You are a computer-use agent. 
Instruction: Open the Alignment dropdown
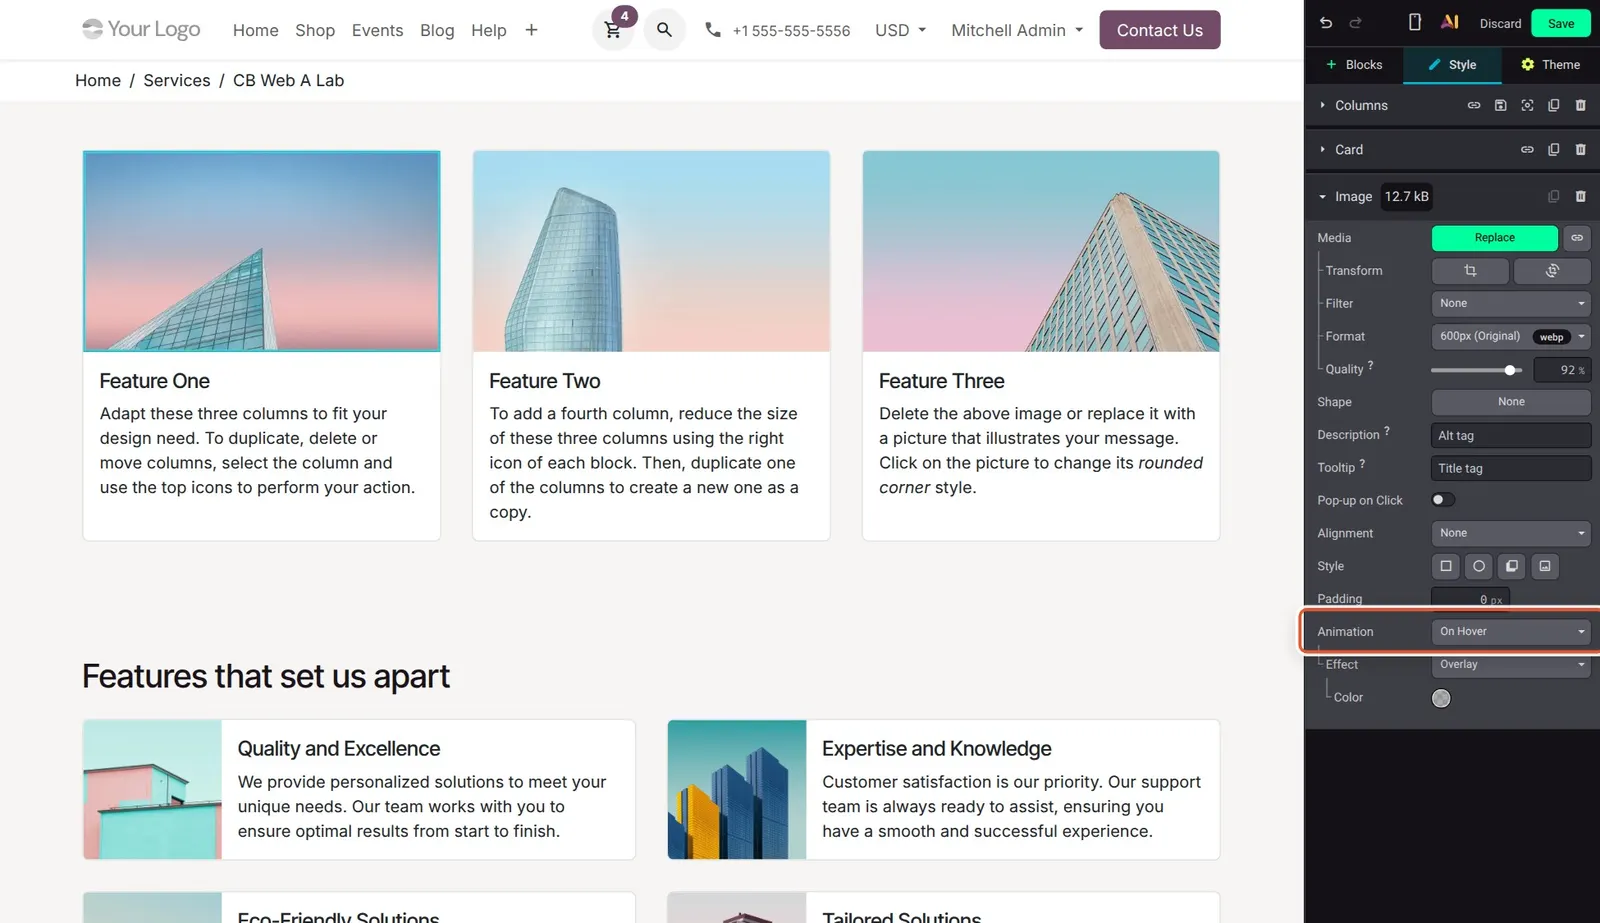coord(1511,533)
